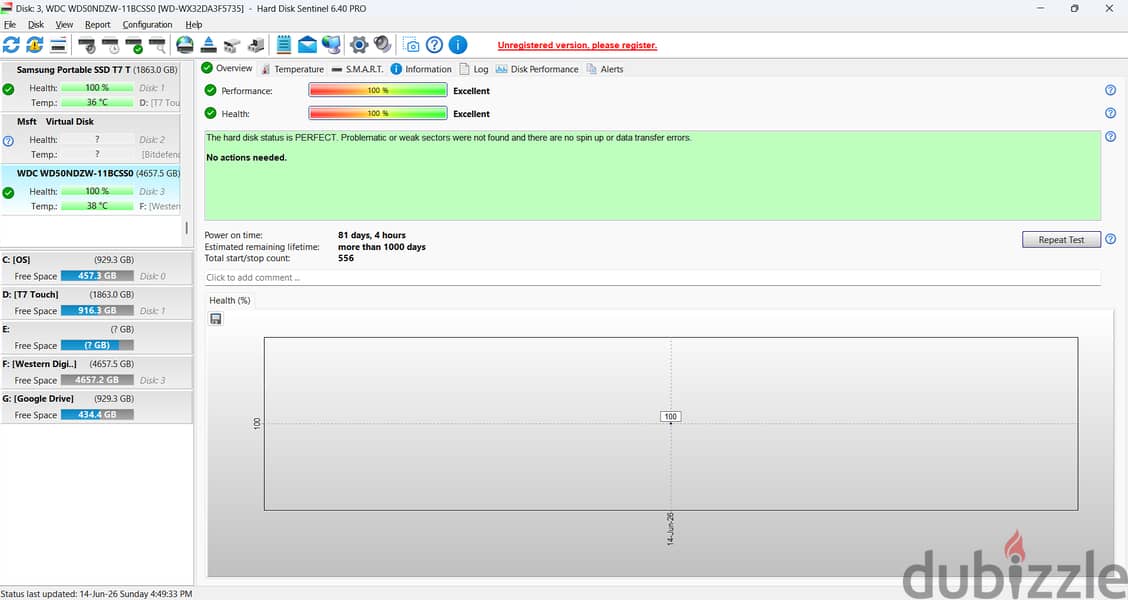The height and width of the screenshot is (600, 1128).
Task: Click the blue info circle toolbar icon
Action: 458,45
